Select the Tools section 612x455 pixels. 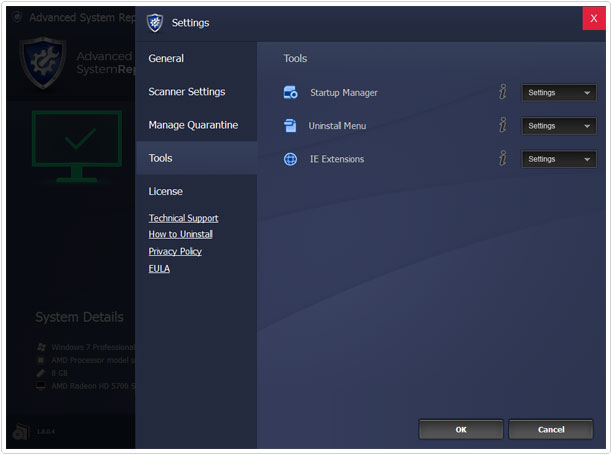coord(196,158)
